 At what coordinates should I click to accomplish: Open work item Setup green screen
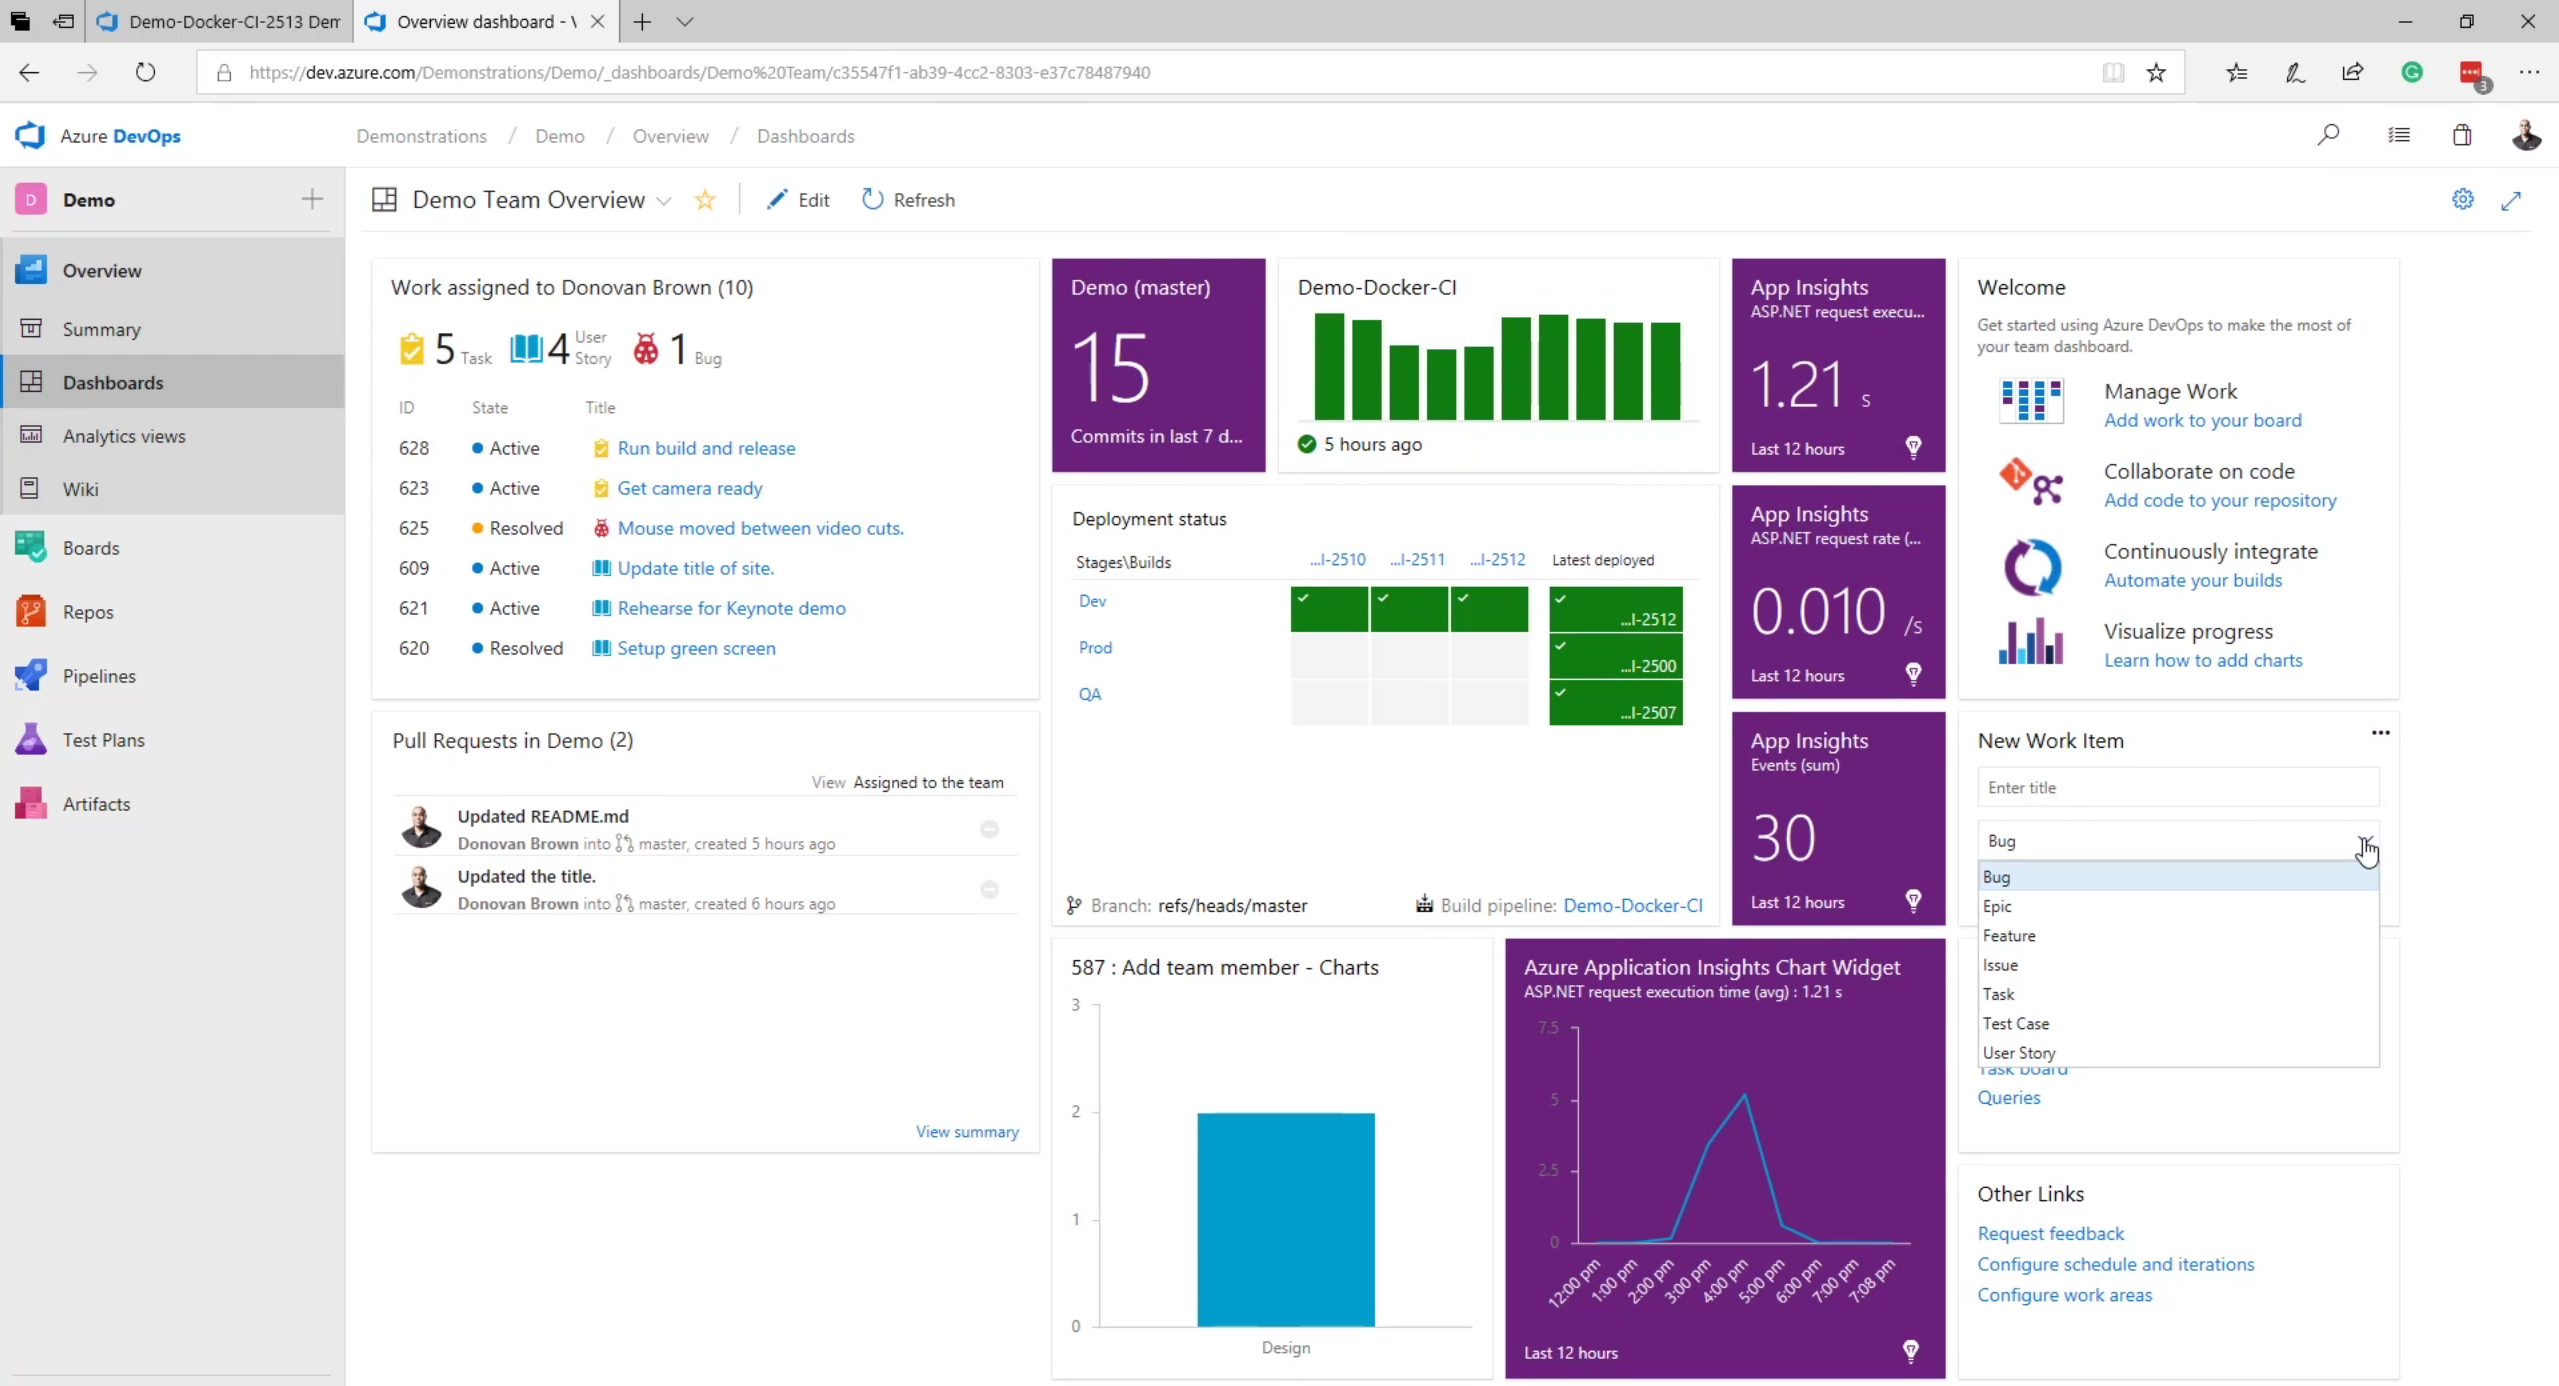coord(696,648)
